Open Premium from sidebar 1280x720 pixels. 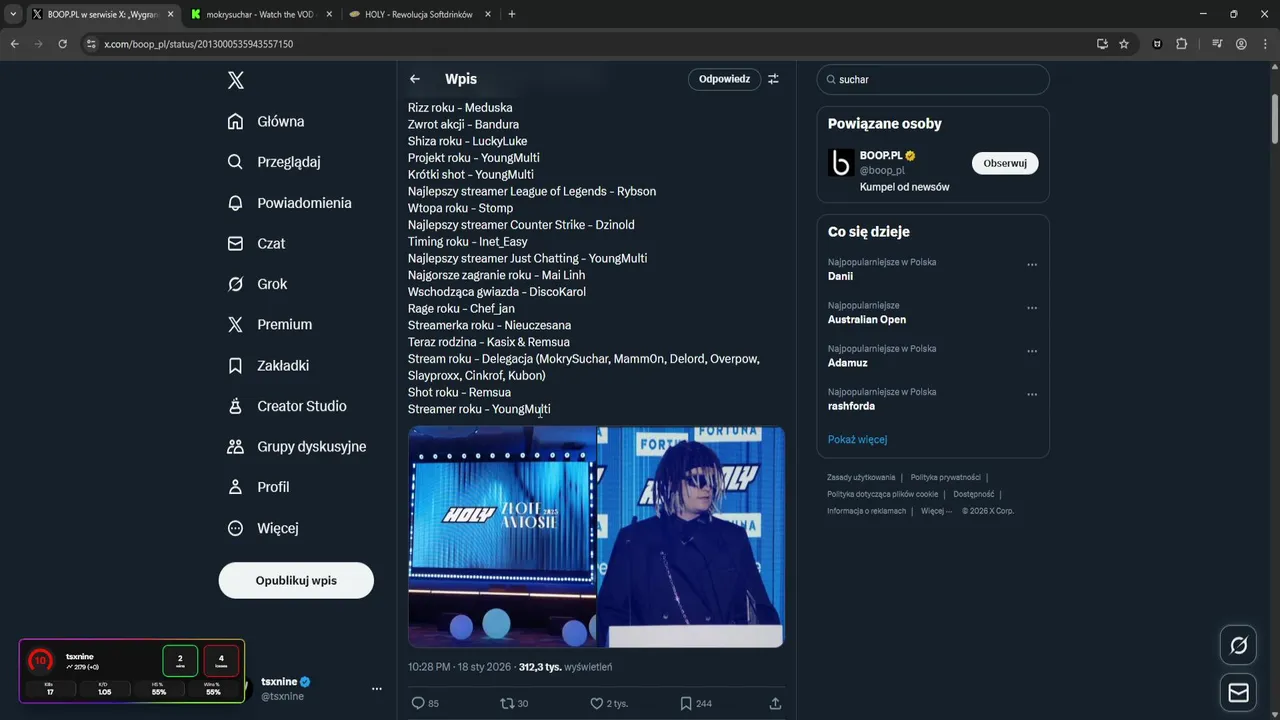[269, 324]
